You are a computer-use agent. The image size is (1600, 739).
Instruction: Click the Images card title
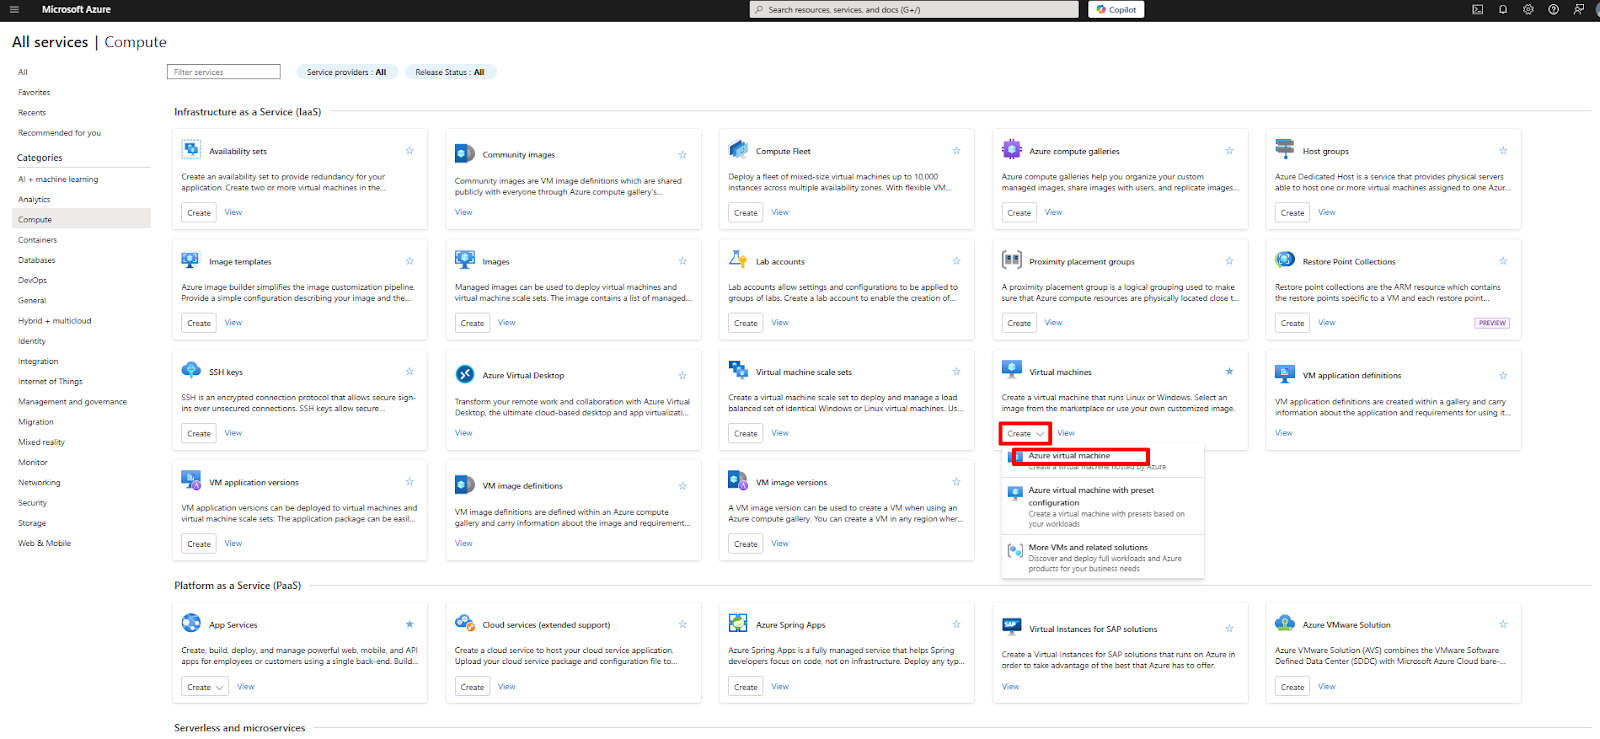[496, 262]
